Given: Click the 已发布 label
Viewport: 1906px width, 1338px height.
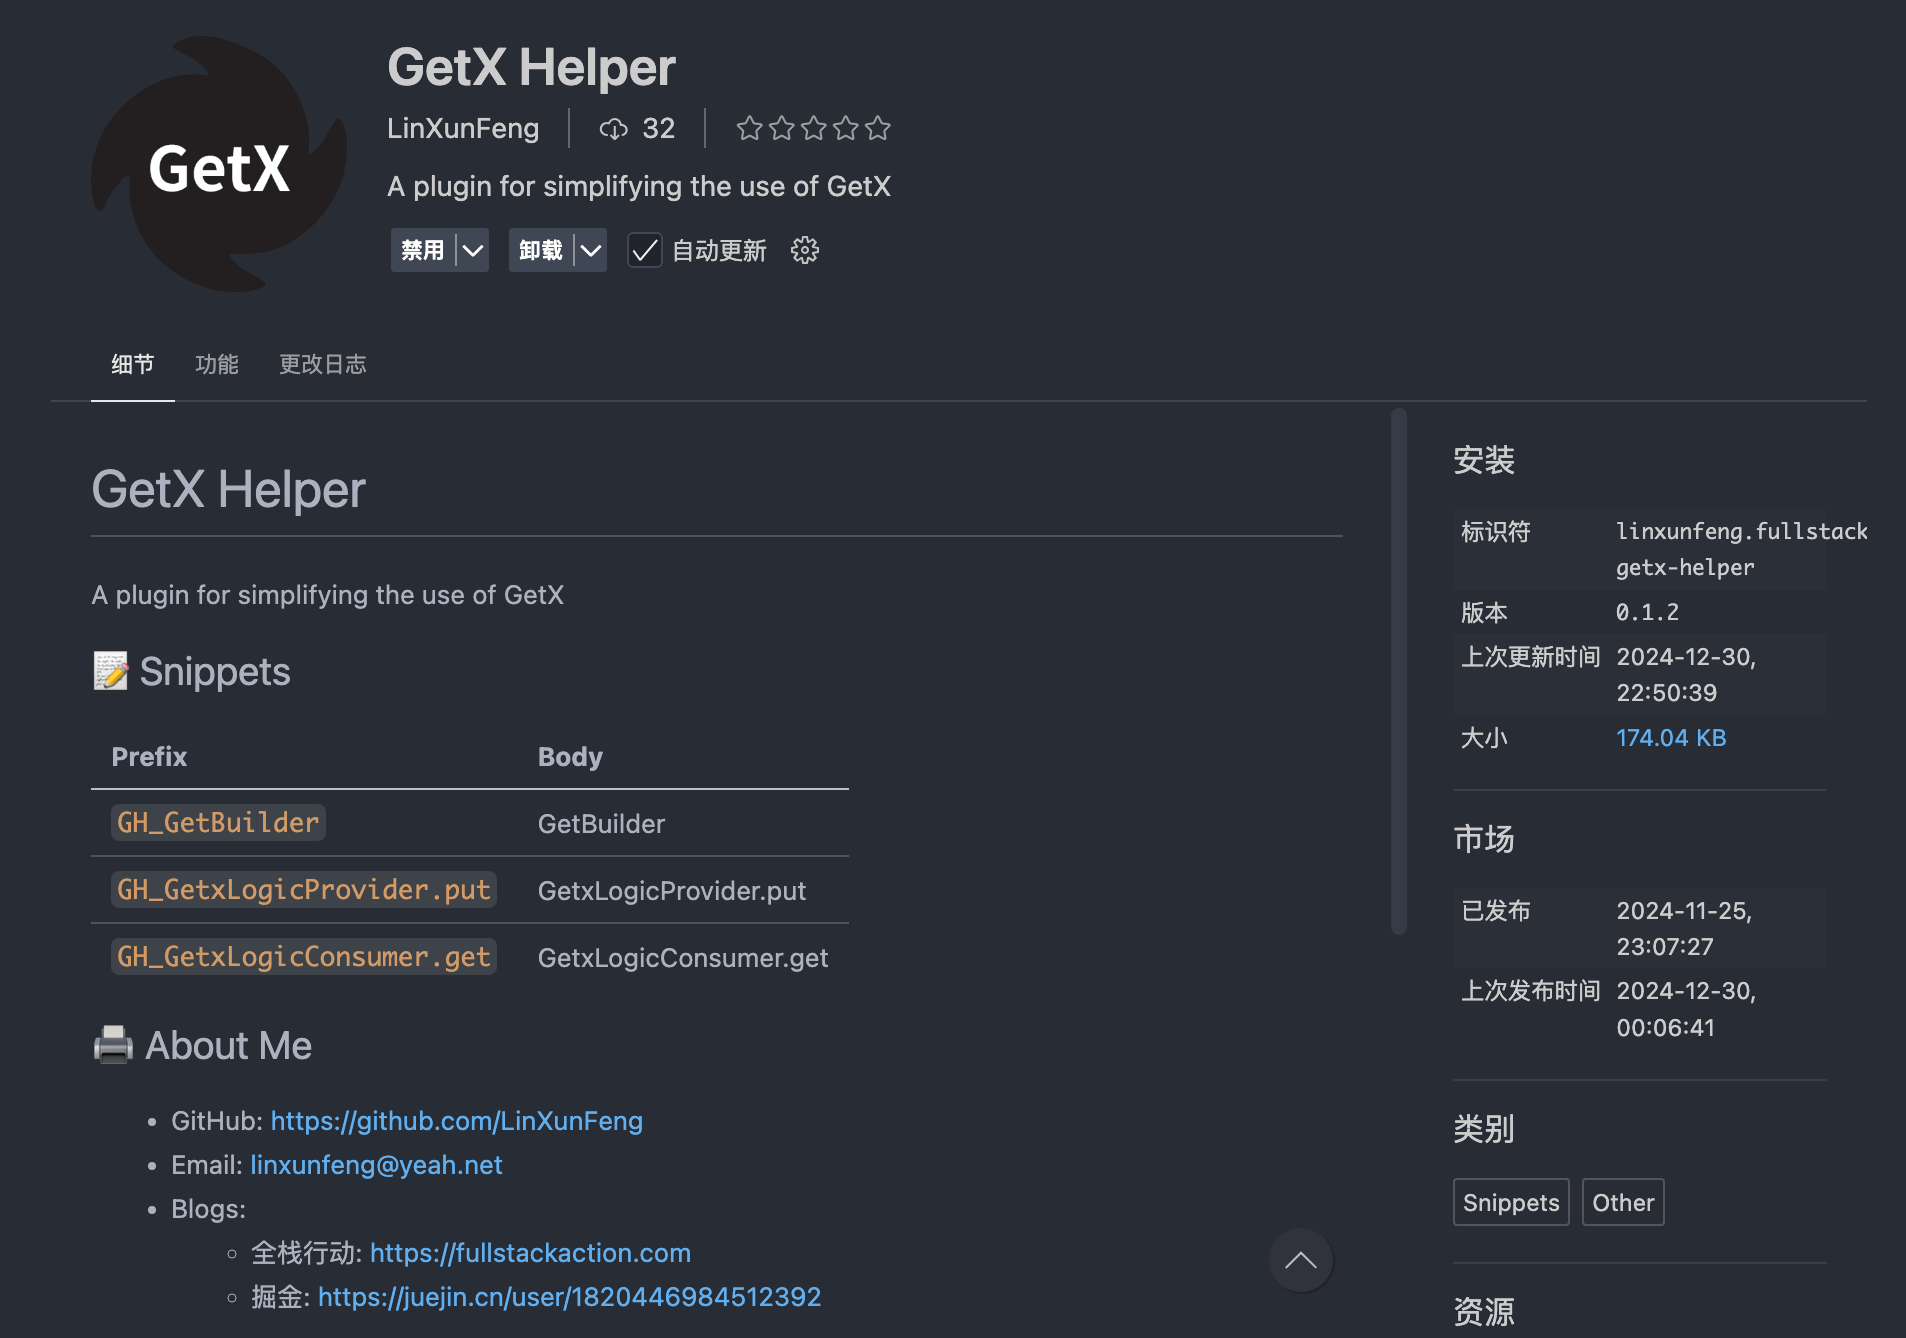Looking at the screenshot, I should [1496, 911].
